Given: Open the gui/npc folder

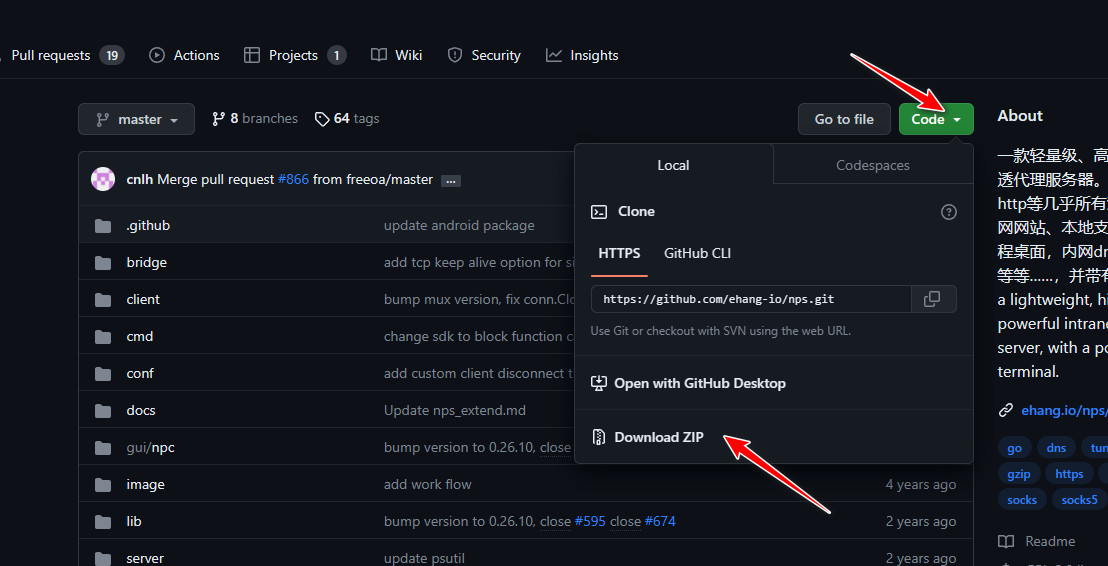Looking at the screenshot, I should [151, 447].
